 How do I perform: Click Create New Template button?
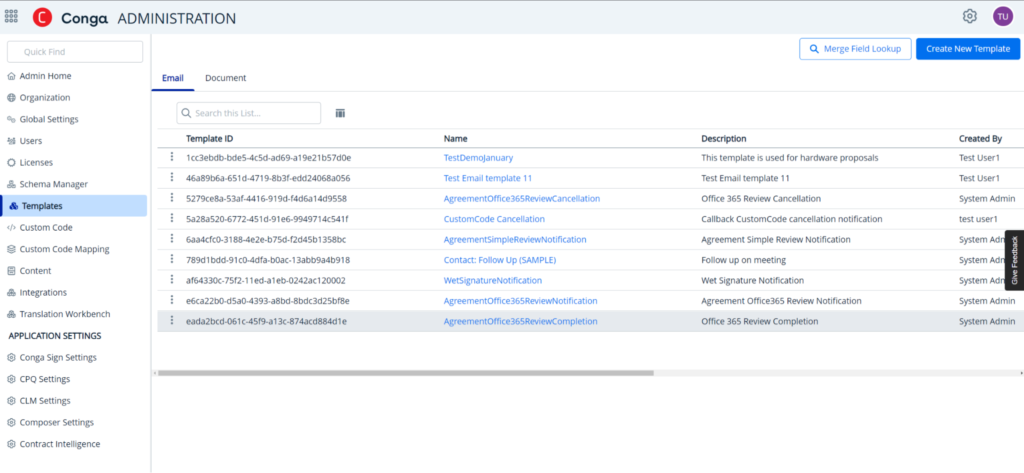[x=968, y=49]
